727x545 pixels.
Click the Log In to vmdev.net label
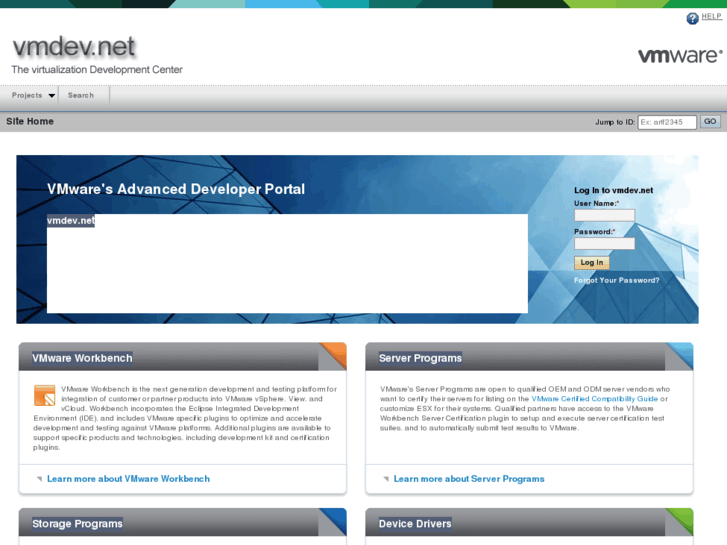coord(613,190)
